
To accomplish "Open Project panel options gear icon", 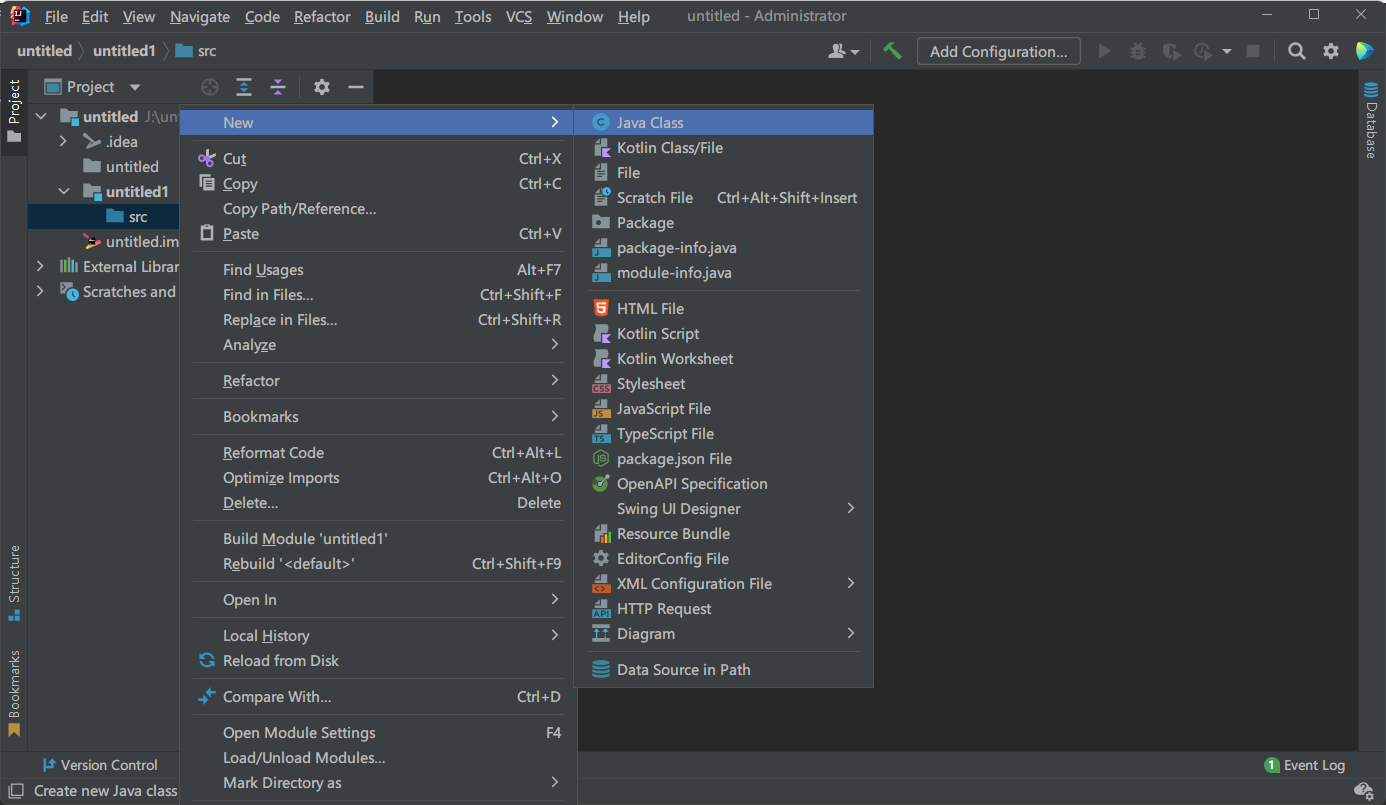I will pyautogui.click(x=321, y=87).
